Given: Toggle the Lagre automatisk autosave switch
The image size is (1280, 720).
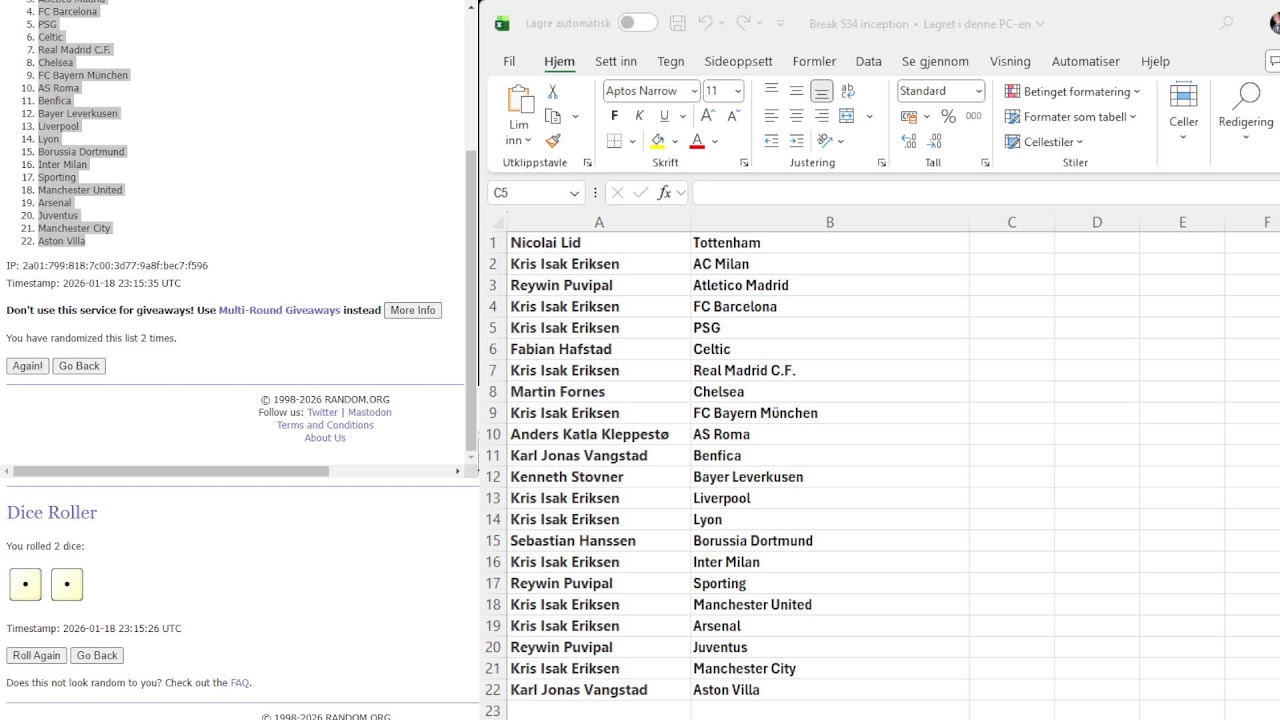Looking at the screenshot, I should (637, 23).
